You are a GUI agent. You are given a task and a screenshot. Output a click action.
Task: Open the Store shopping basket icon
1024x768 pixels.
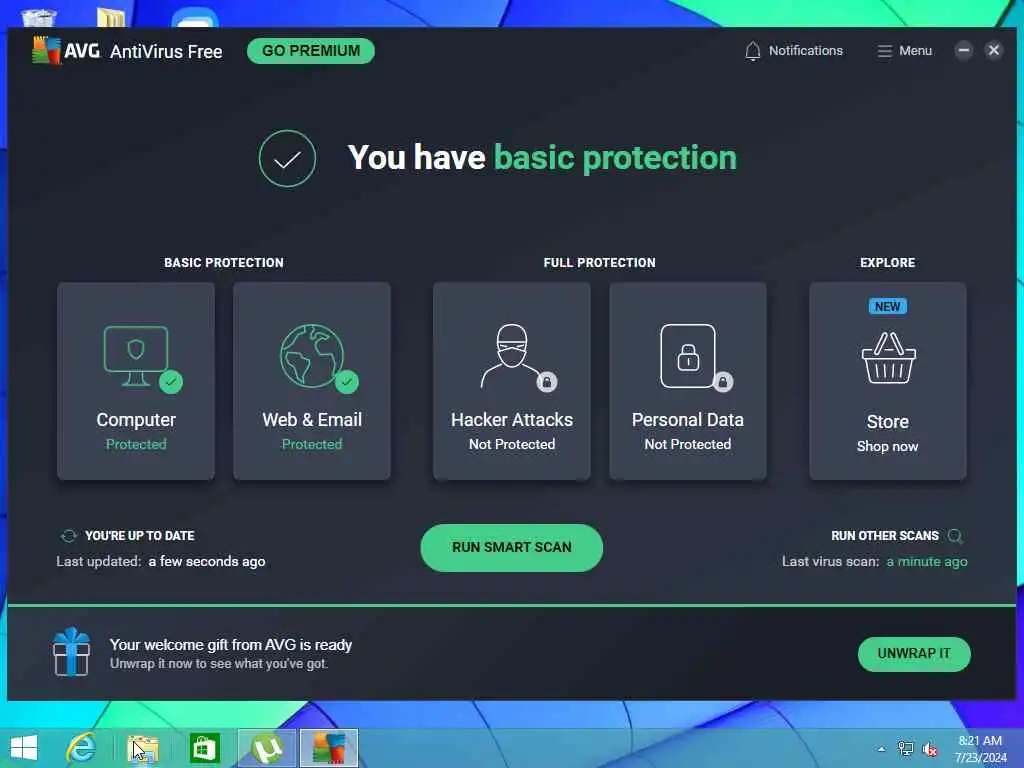click(x=888, y=358)
